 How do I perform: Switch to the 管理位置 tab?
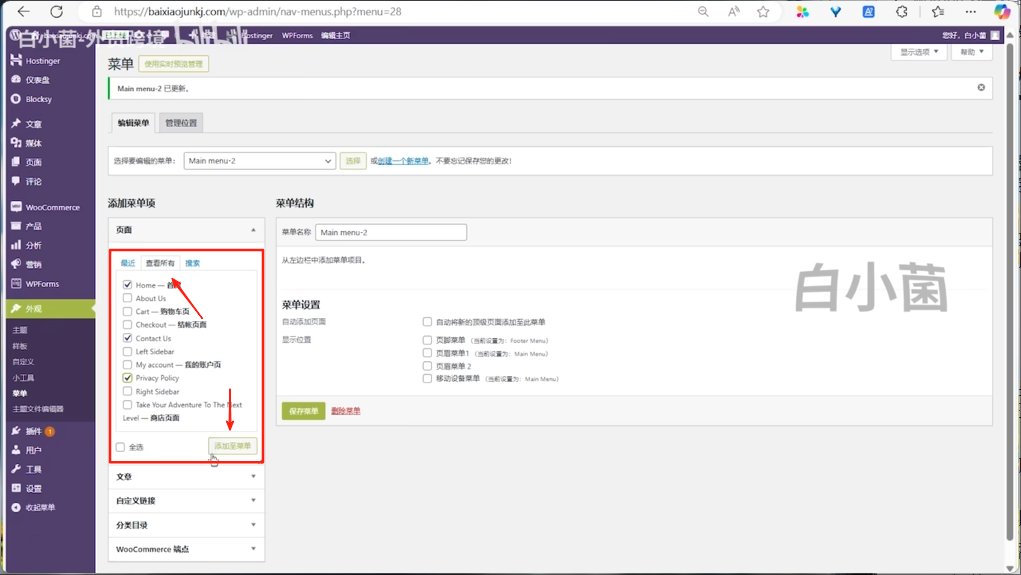181,123
